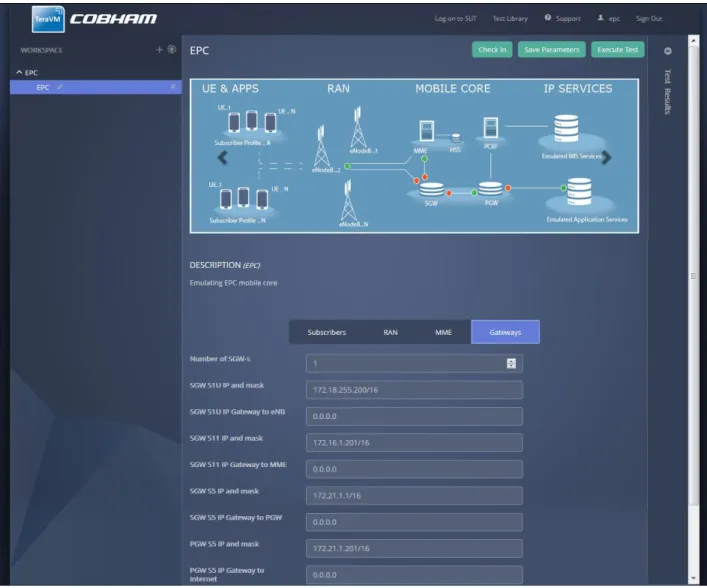The width and height of the screenshot is (707, 588).
Task: Click the eNodeB..2 tower icon
Action: click(321, 147)
